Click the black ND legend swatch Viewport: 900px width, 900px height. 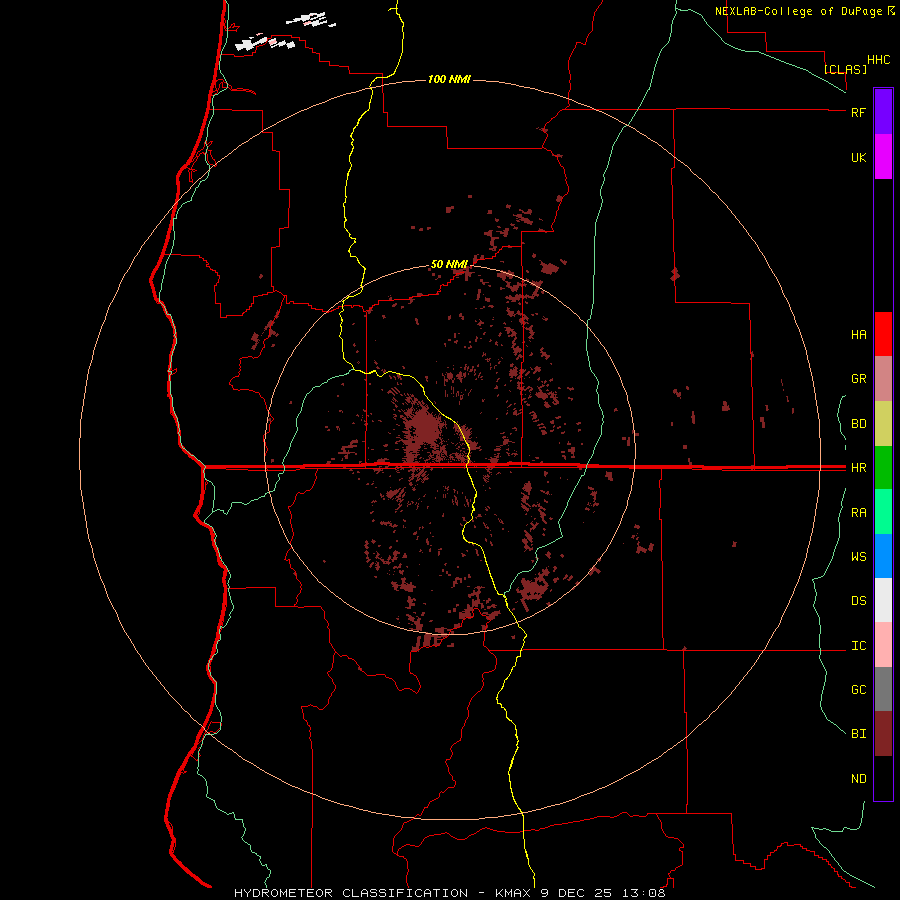pos(883,778)
